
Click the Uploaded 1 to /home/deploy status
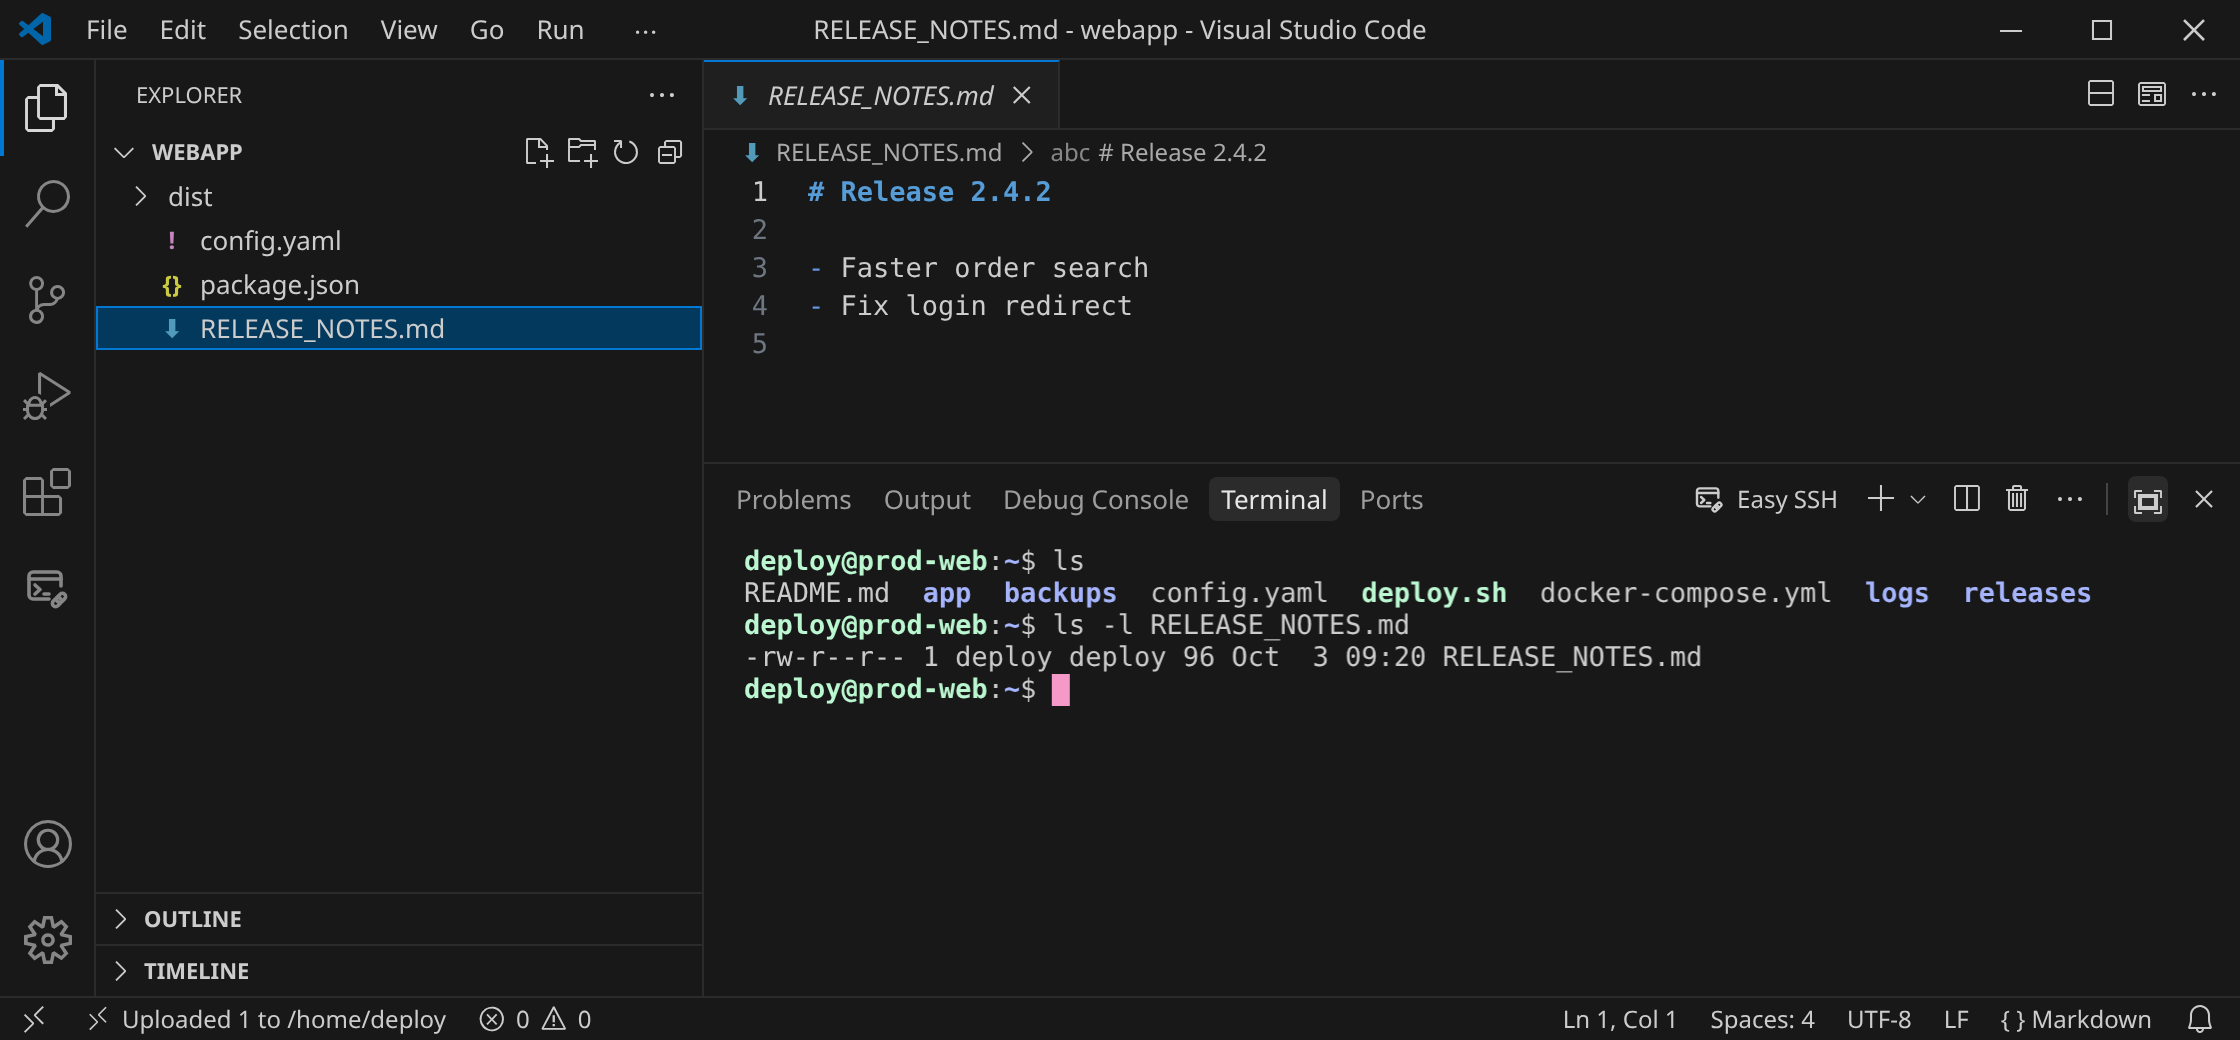click(x=268, y=1019)
